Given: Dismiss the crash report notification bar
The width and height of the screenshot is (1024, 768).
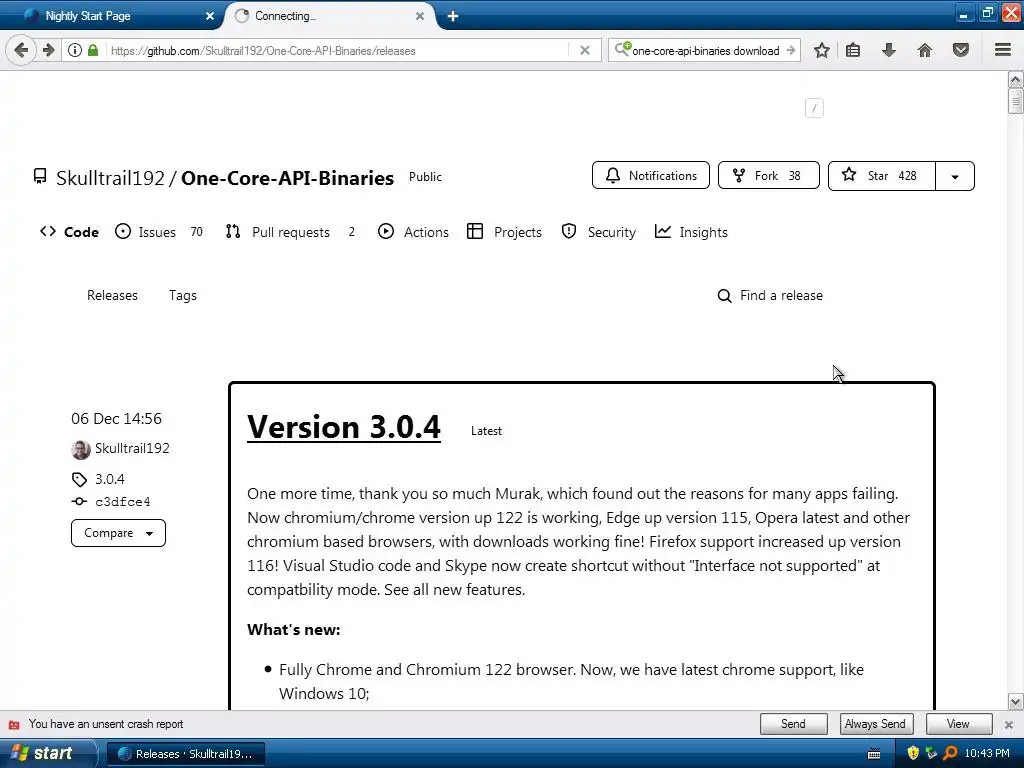Looking at the screenshot, I should pos(1009,724).
